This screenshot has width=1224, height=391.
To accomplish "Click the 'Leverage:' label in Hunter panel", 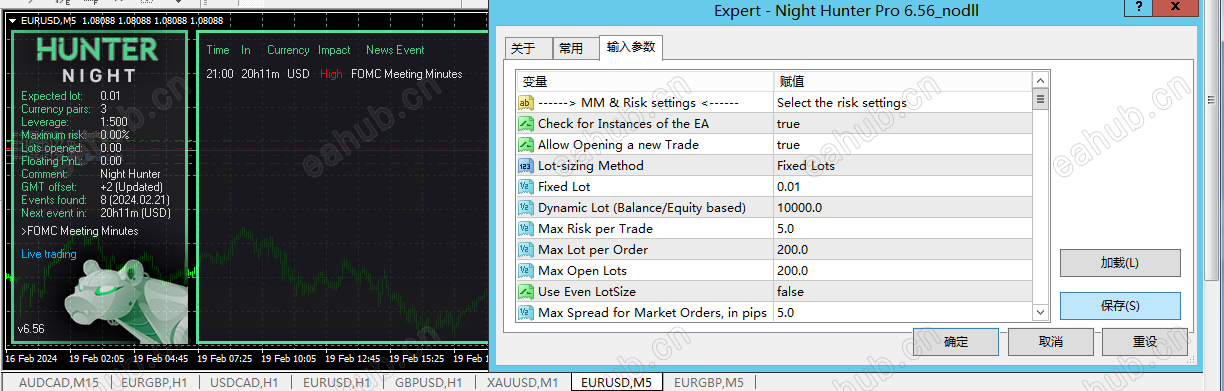I will 45,122.
